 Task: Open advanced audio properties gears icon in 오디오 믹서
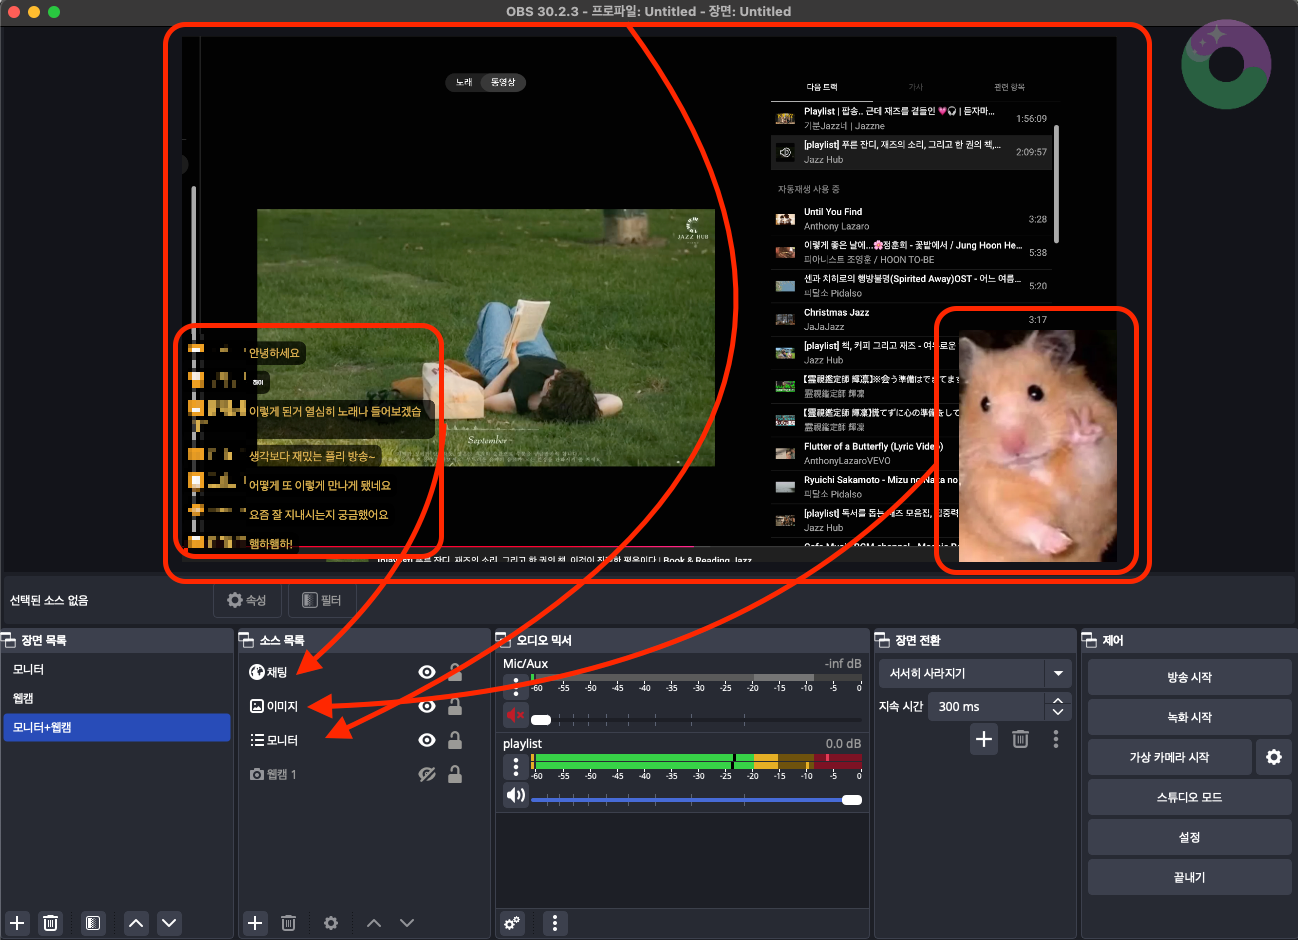pos(513,923)
